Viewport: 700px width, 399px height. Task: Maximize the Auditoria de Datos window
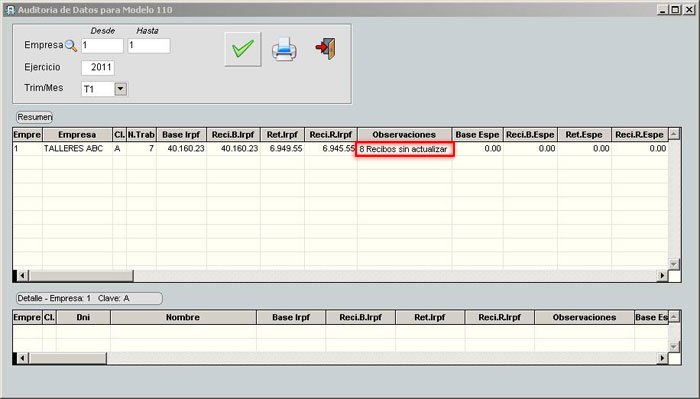(x=675, y=9)
